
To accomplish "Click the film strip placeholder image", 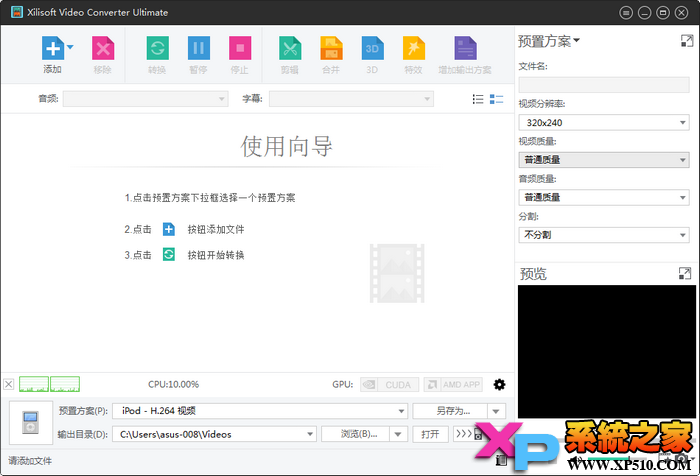I will pyautogui.click(x=397, y=273).
